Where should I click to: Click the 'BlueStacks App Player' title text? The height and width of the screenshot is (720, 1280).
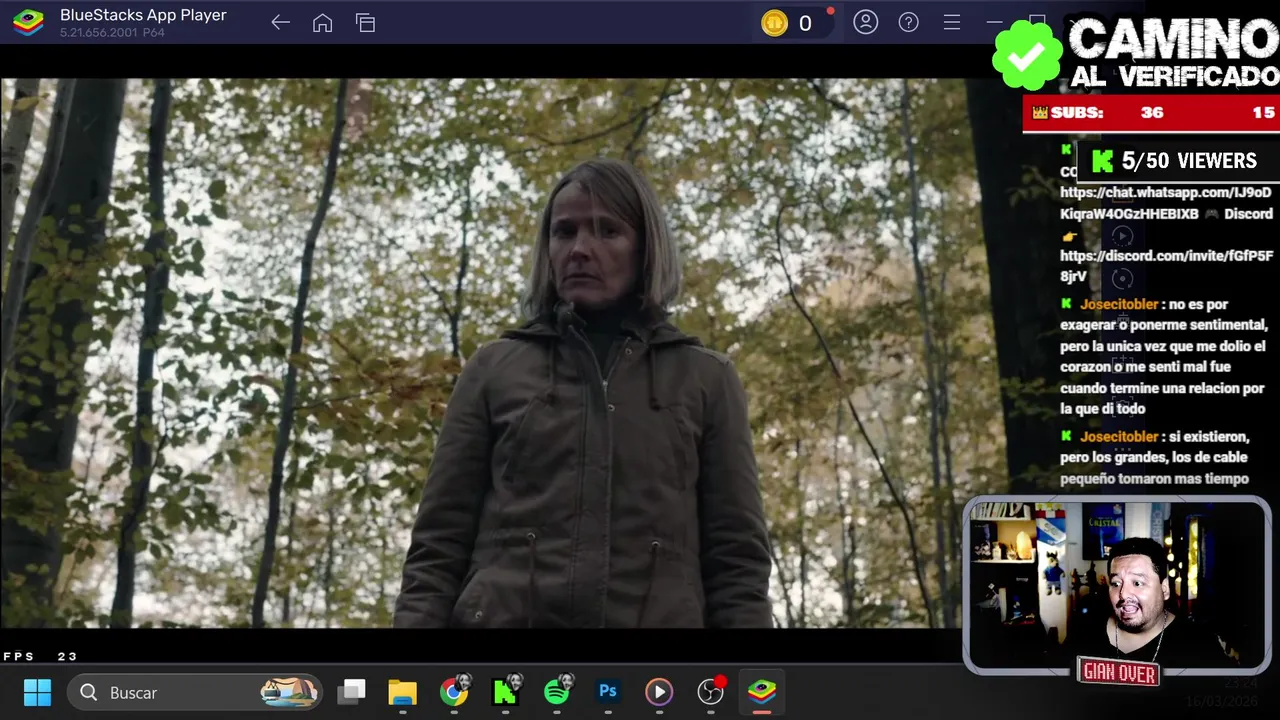click(143, 15)
